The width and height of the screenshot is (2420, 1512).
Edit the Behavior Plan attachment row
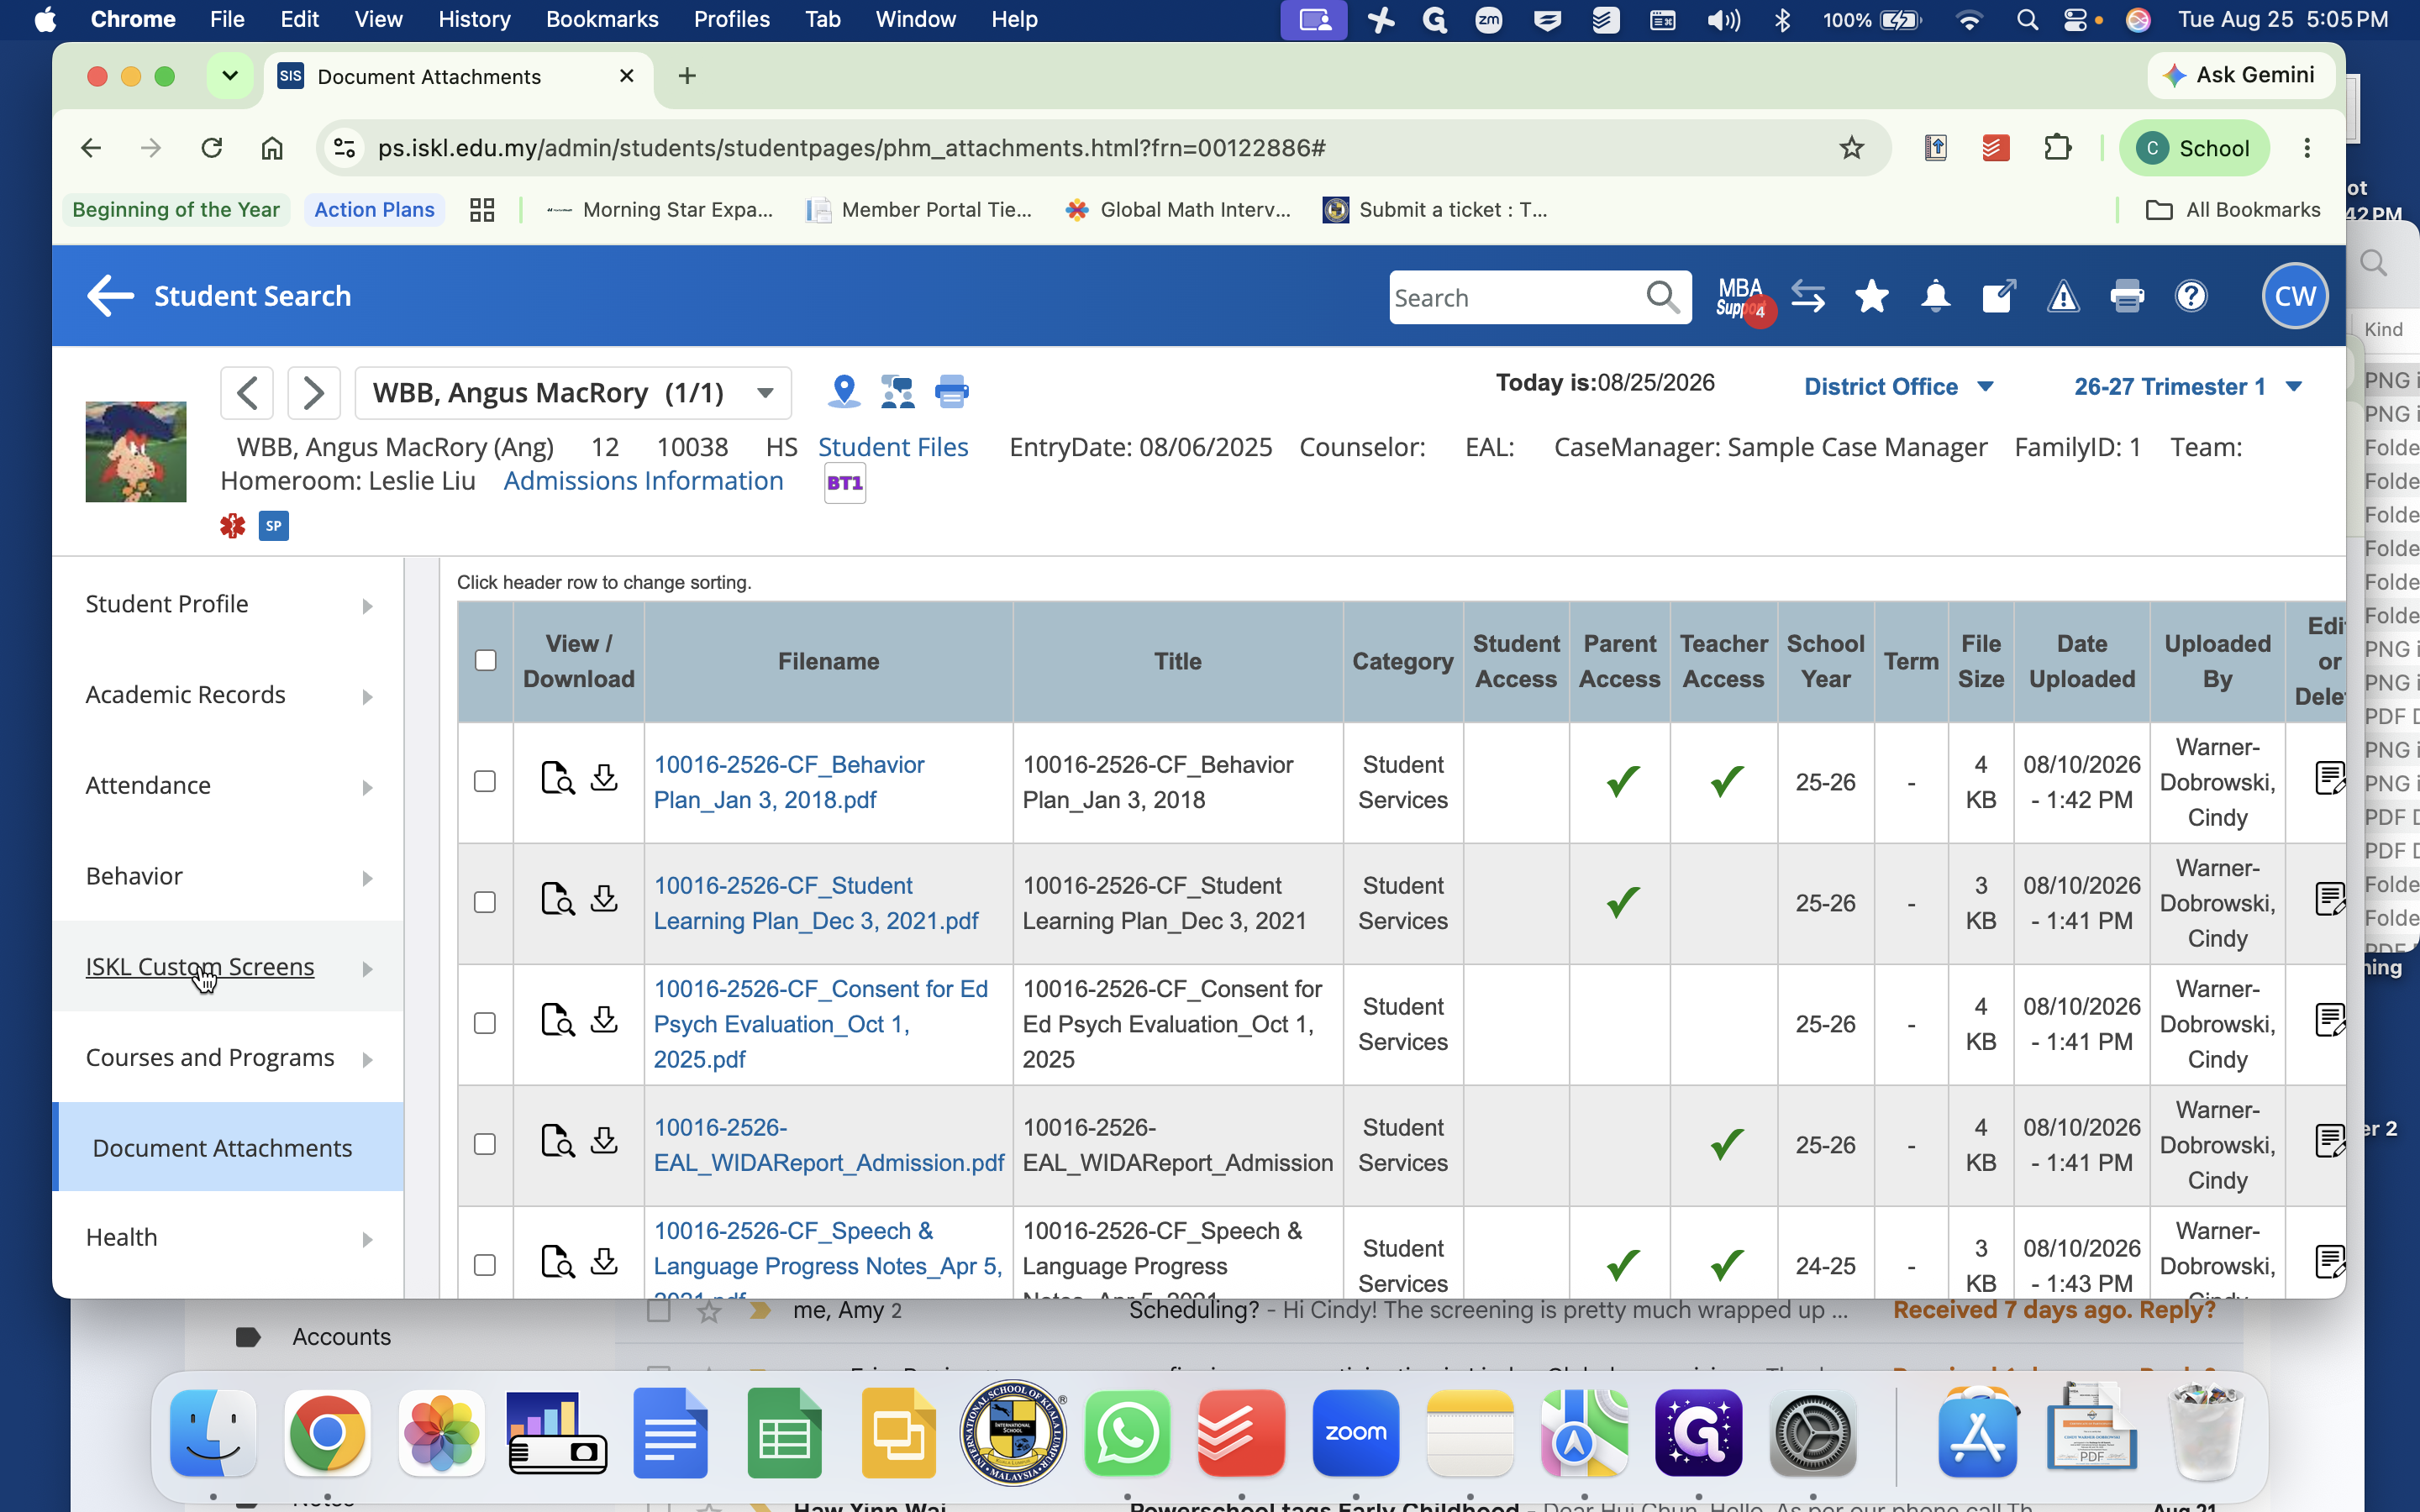pyautogui.click(x=2330, y=778)
